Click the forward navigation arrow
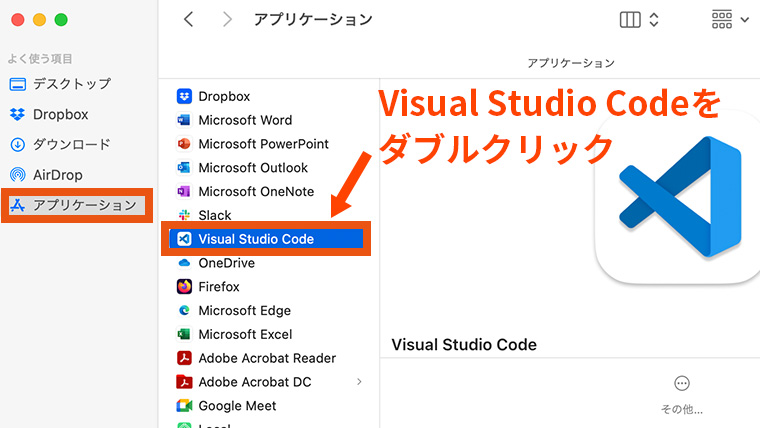This screenshot has height=428, width=760. tap(227, 19)
